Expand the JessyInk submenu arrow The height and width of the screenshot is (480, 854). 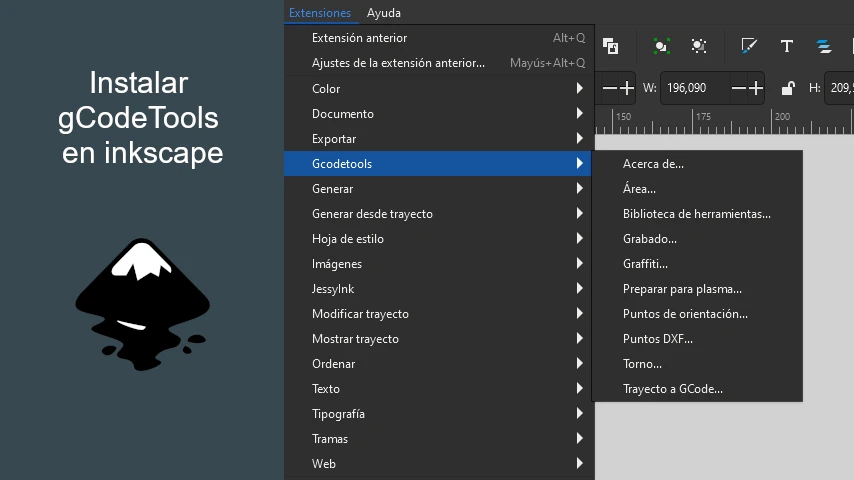[x=580, y=289]
